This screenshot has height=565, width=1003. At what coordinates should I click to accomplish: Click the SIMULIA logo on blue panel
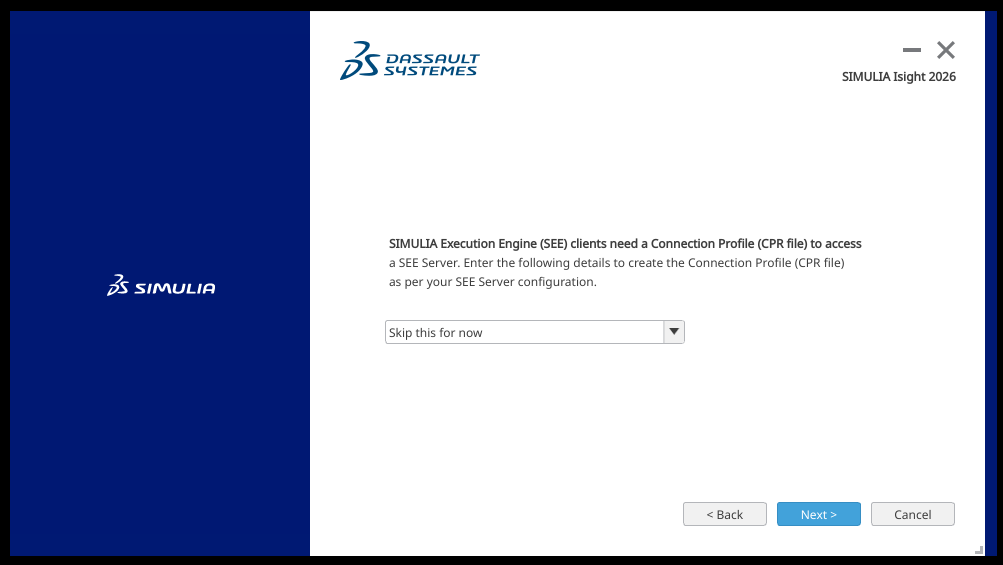pos(161,285)
